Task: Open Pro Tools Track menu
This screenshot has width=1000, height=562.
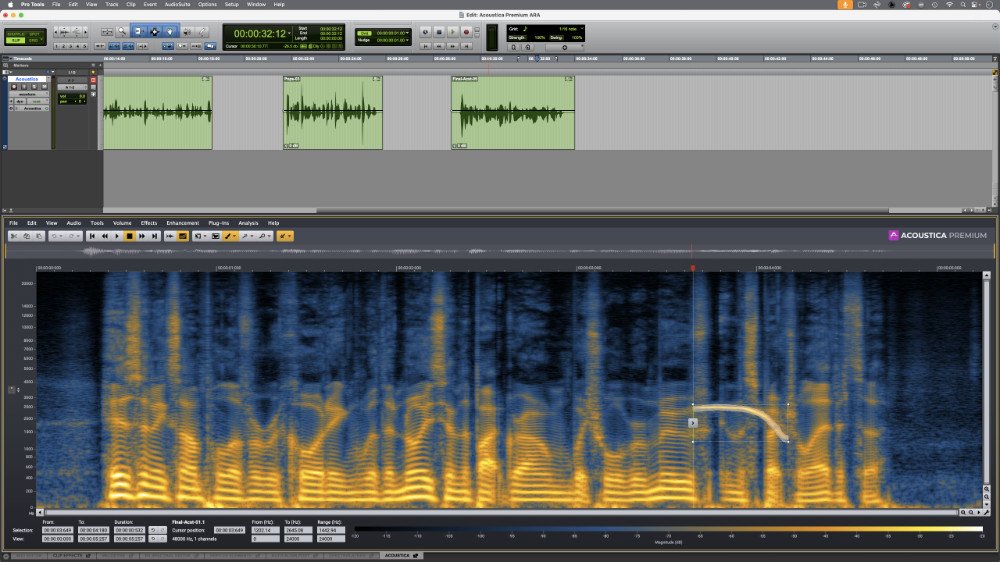Action: pyautogui.click(x=112, y=4)
